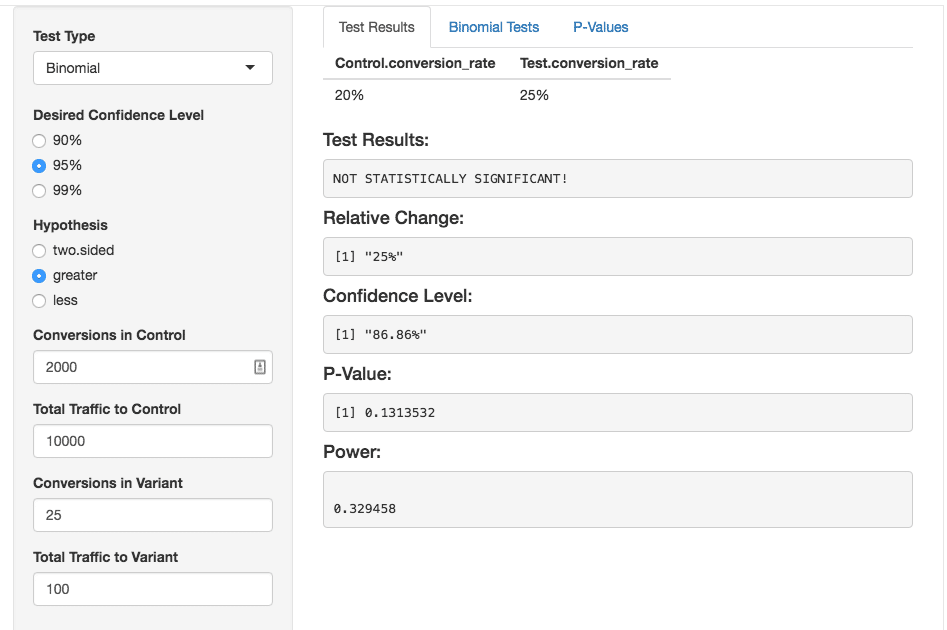Open the Test Type dropdown showing Binomial
Viewport: 947px width, 630px height.
(x=152, y=68)
